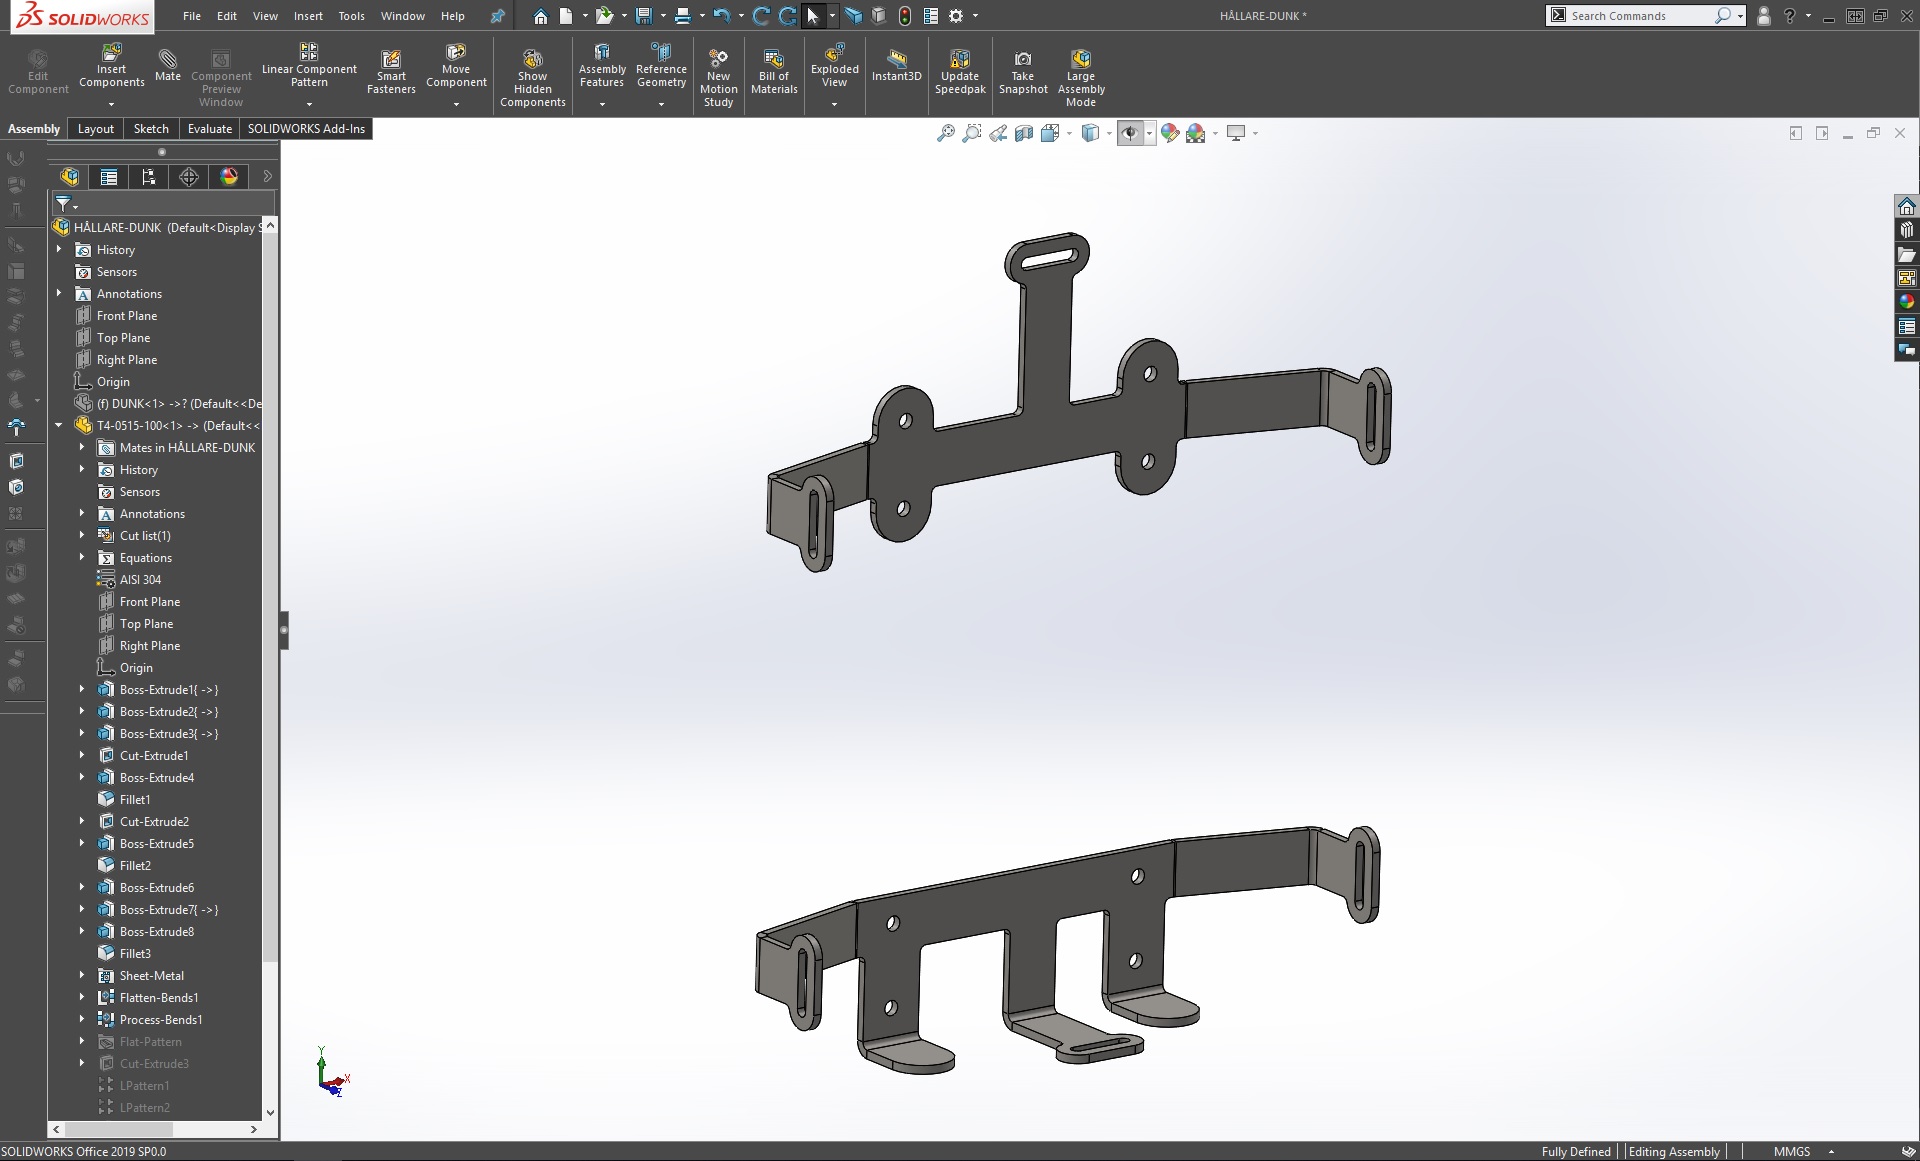Click Fully Defined status text
1920x1161 pixels.
(1575, 1151)
